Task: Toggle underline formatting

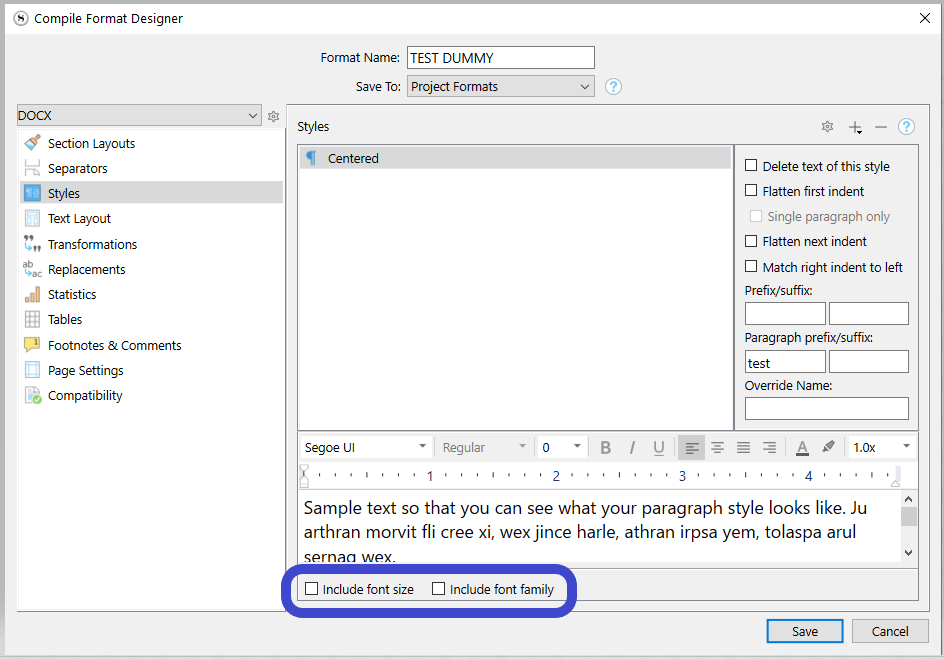Action: click(x=659, y=447)
